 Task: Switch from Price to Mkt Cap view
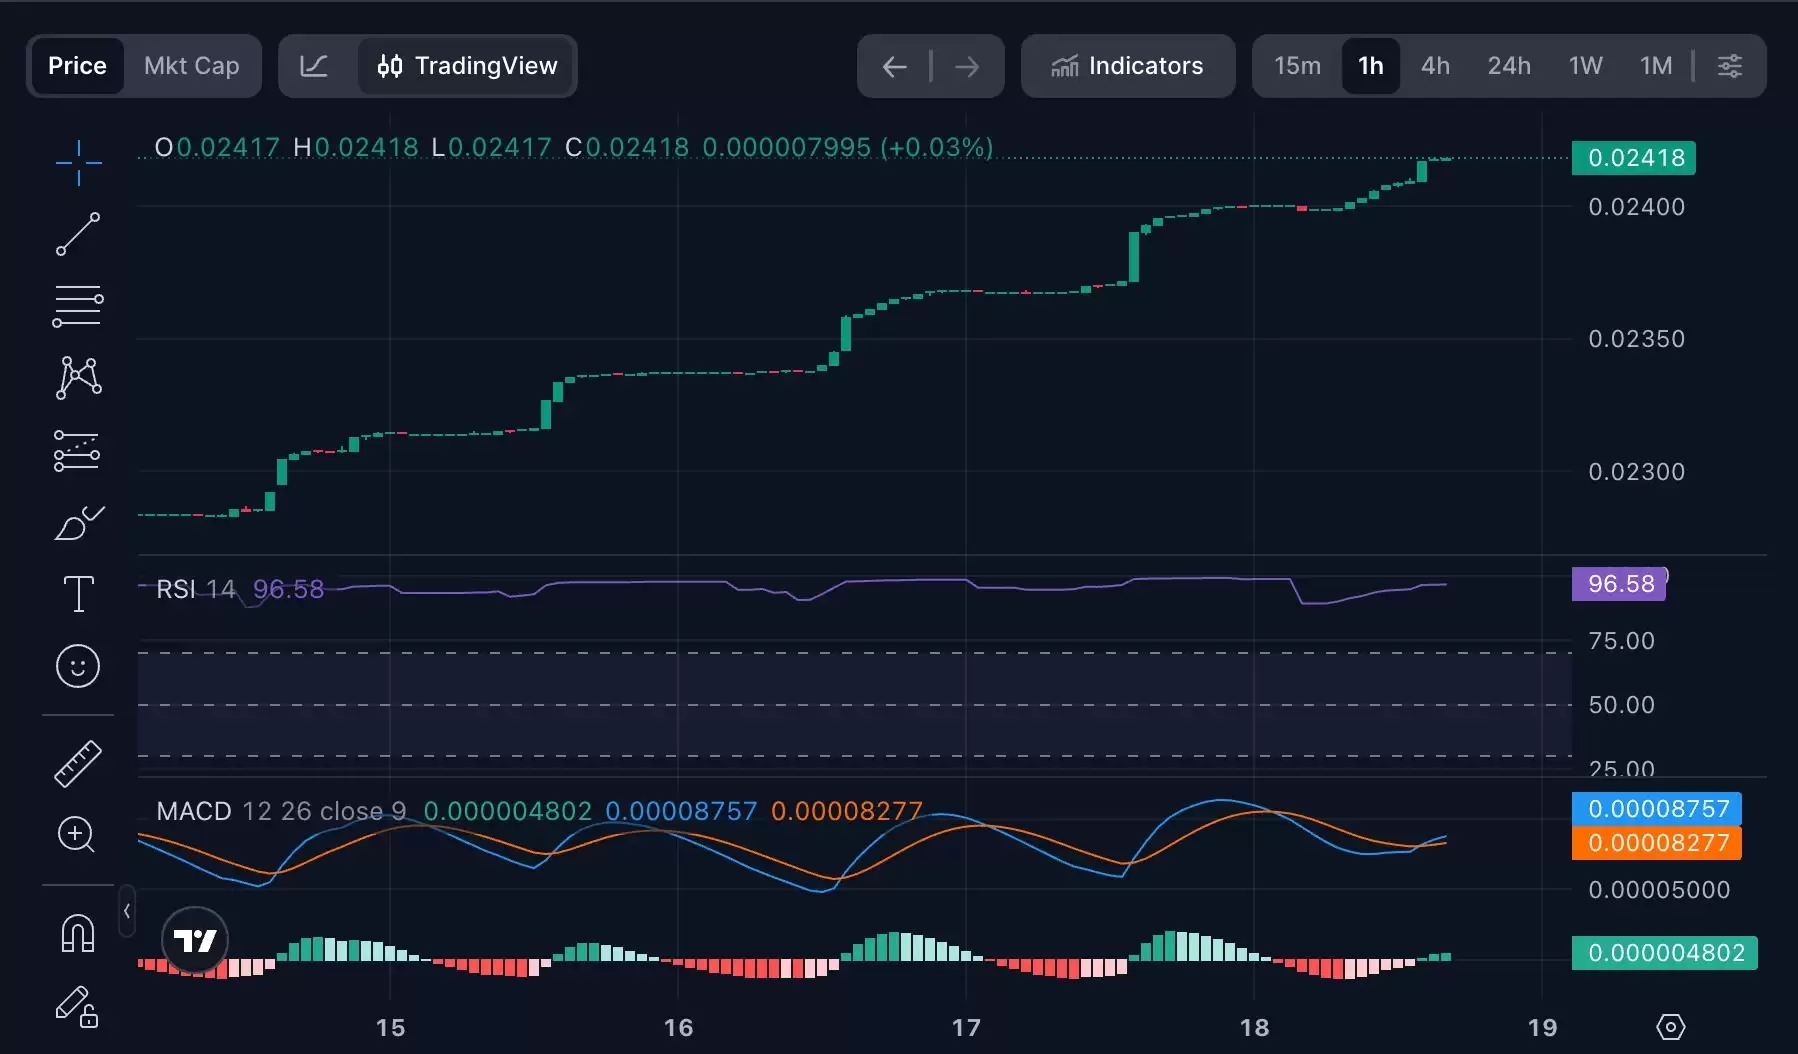coord(191,65)
